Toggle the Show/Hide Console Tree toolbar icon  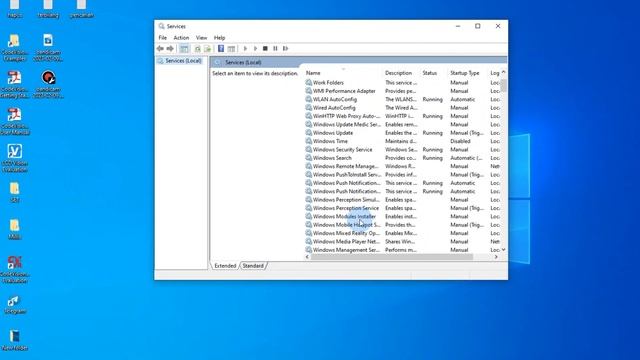click(184, 49)
